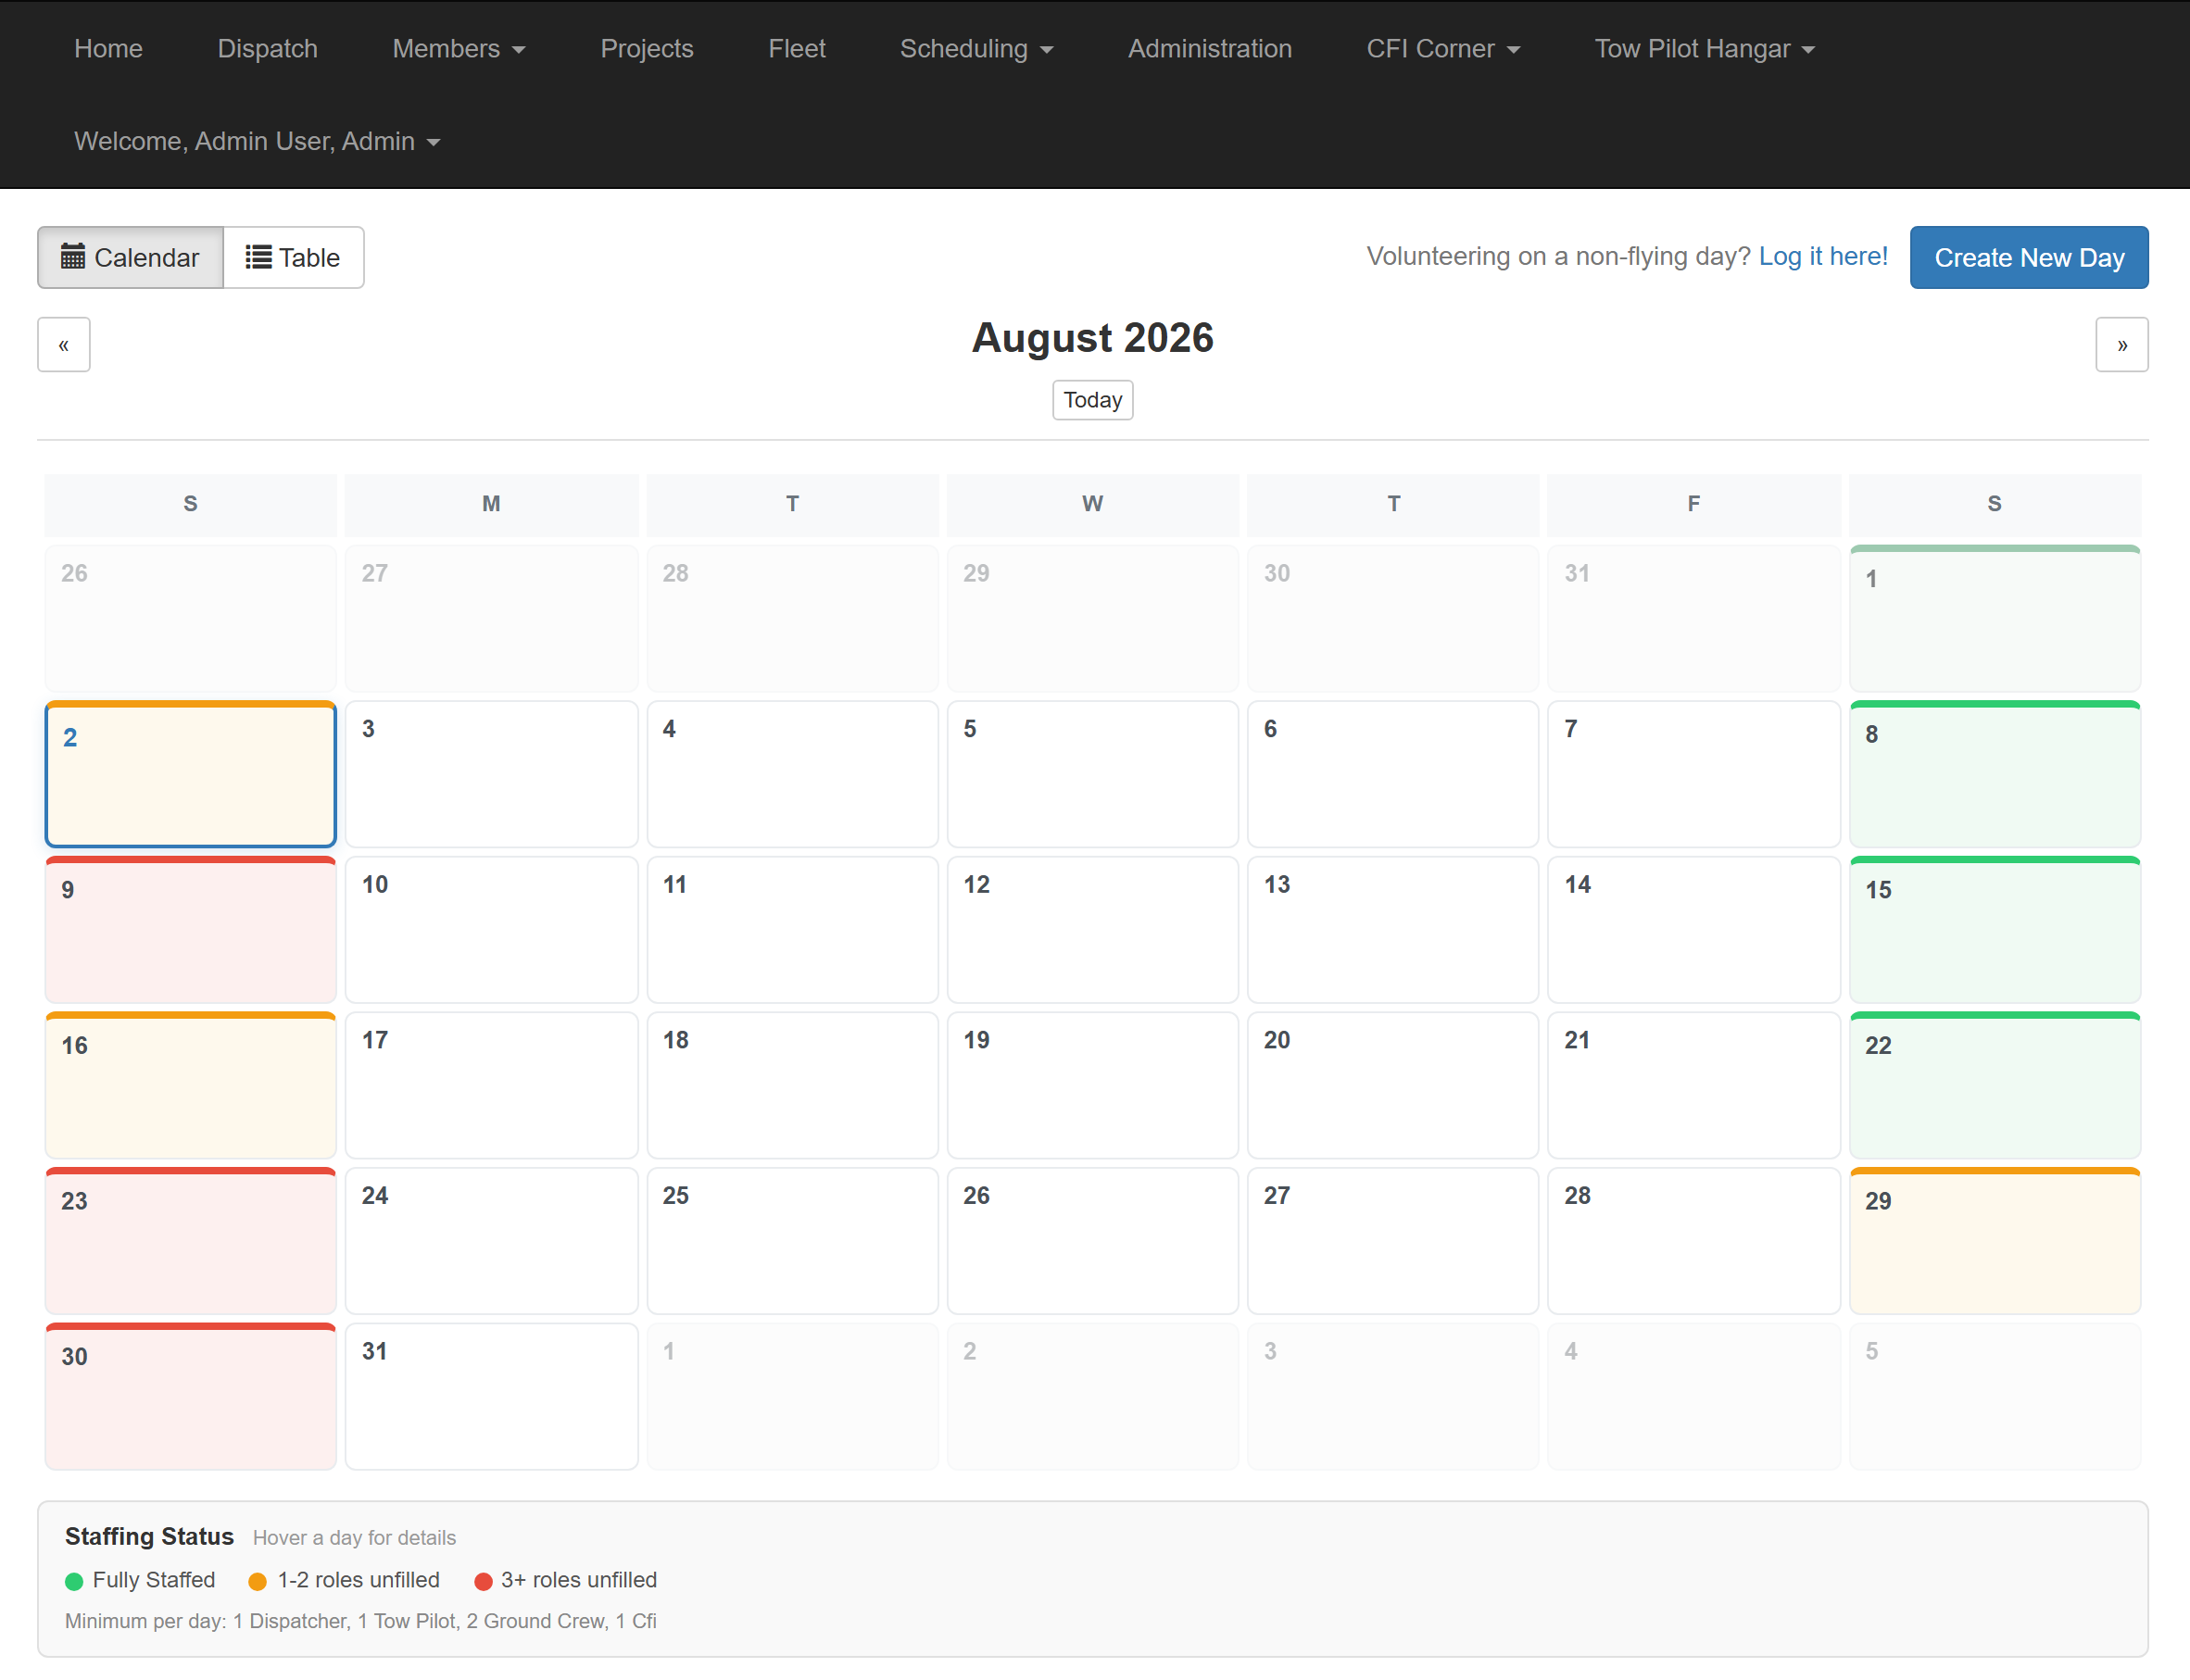Open the Members dropdown menu
Screen dimensions: 2190x1680
click(x=458, y=48)
